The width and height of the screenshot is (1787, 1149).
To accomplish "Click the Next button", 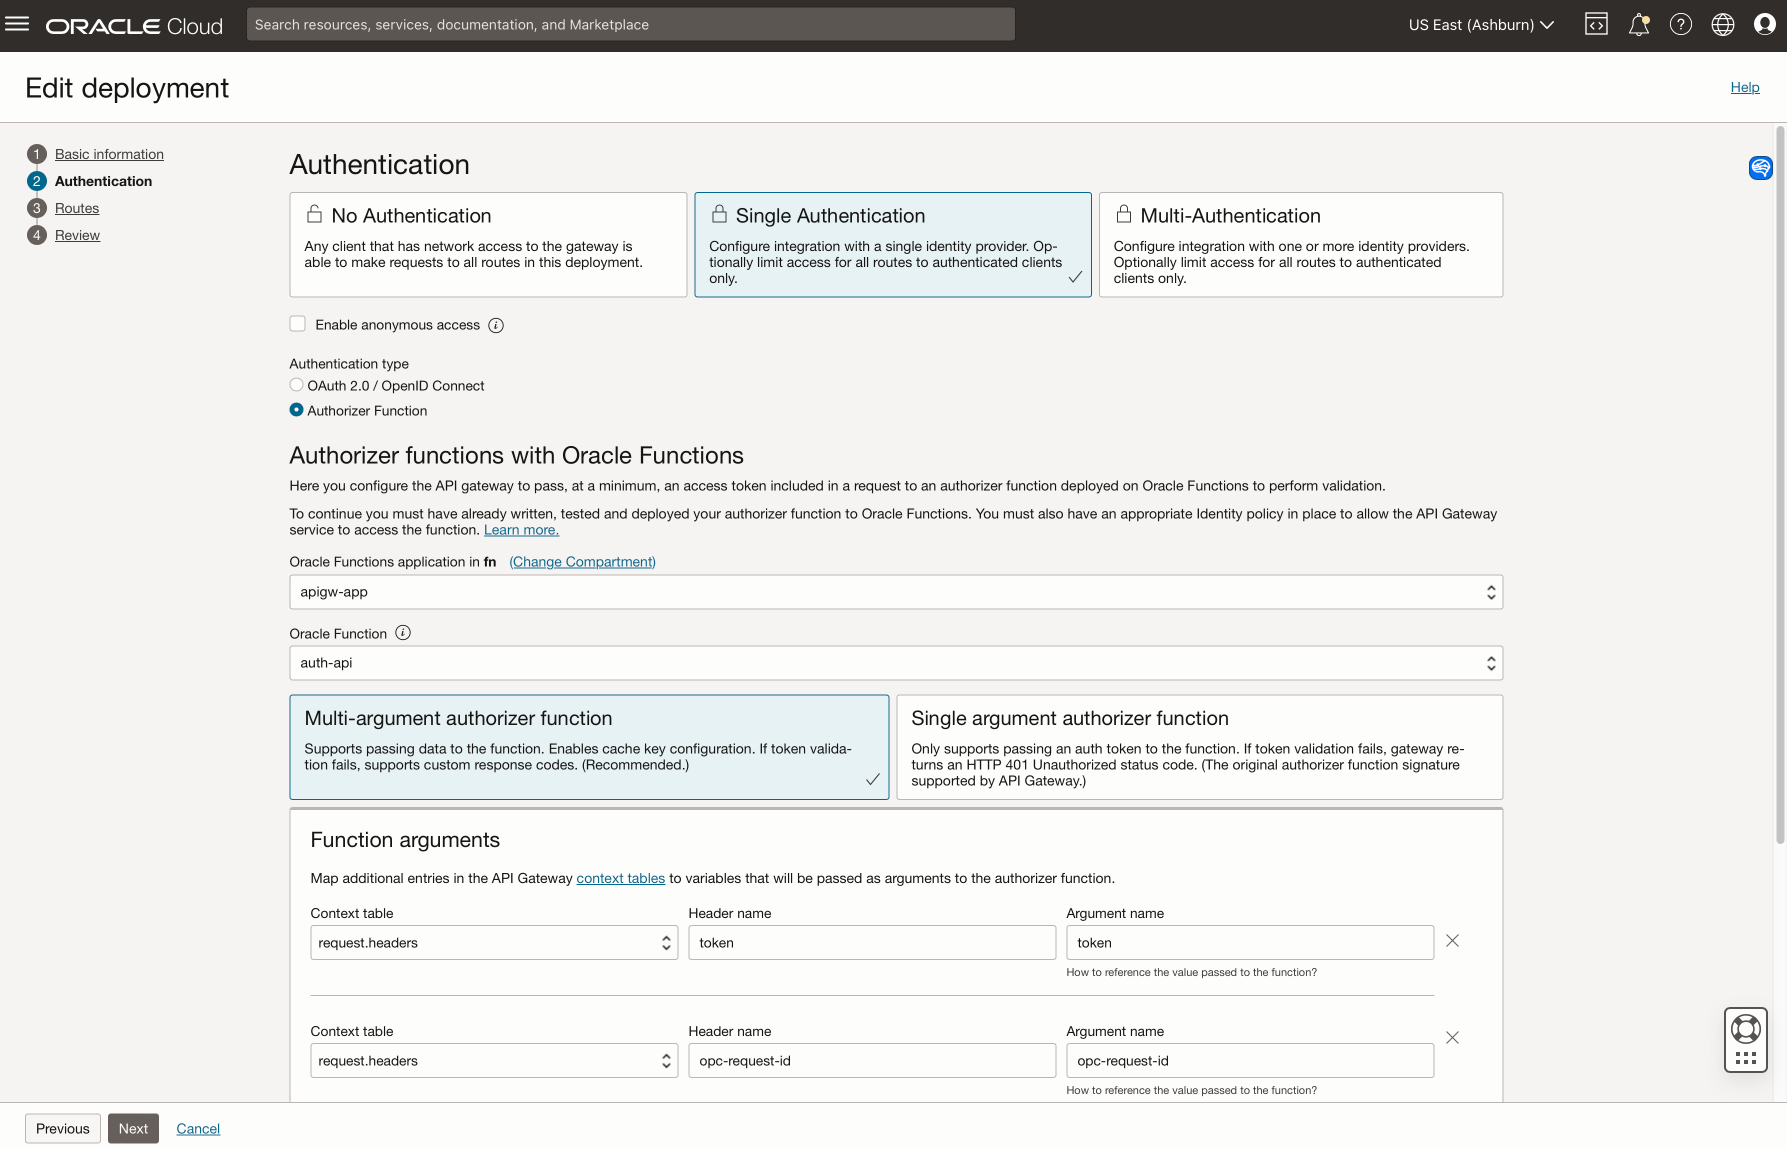I will (133, 1128).
